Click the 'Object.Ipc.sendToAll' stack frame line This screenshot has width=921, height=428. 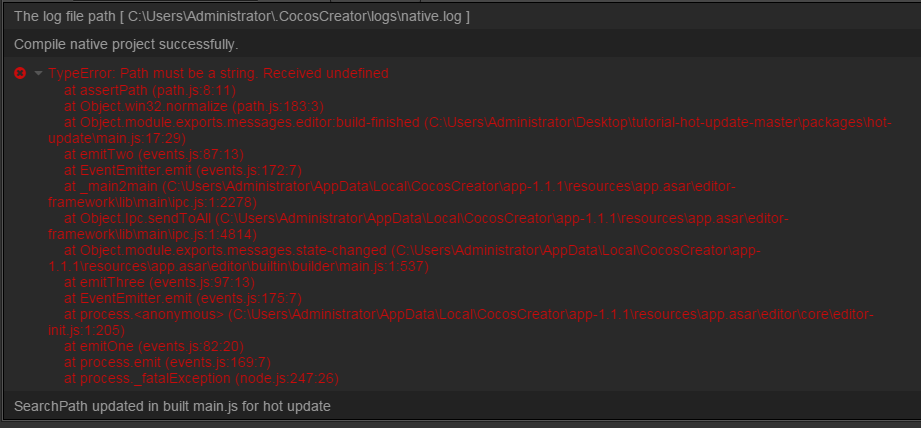[x=426, y=218]
